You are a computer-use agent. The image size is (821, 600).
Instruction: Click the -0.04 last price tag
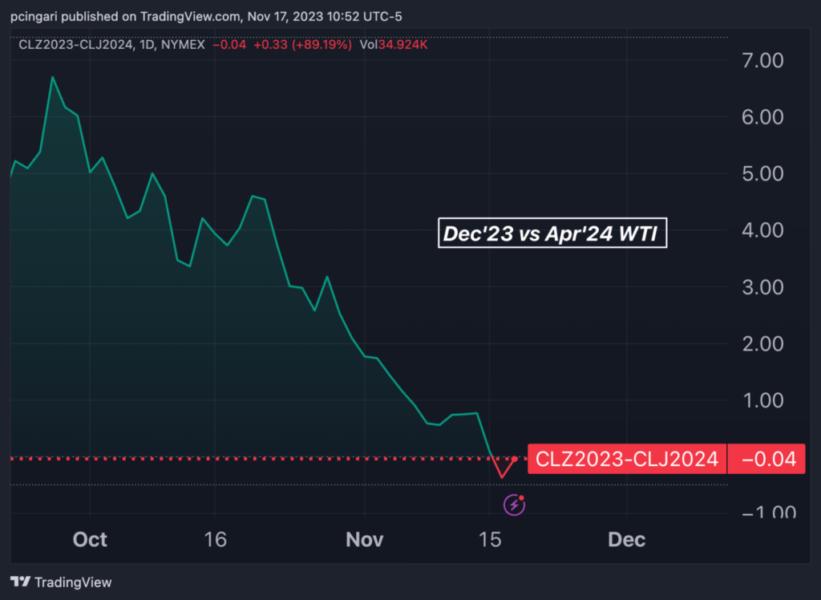(768, 459)
